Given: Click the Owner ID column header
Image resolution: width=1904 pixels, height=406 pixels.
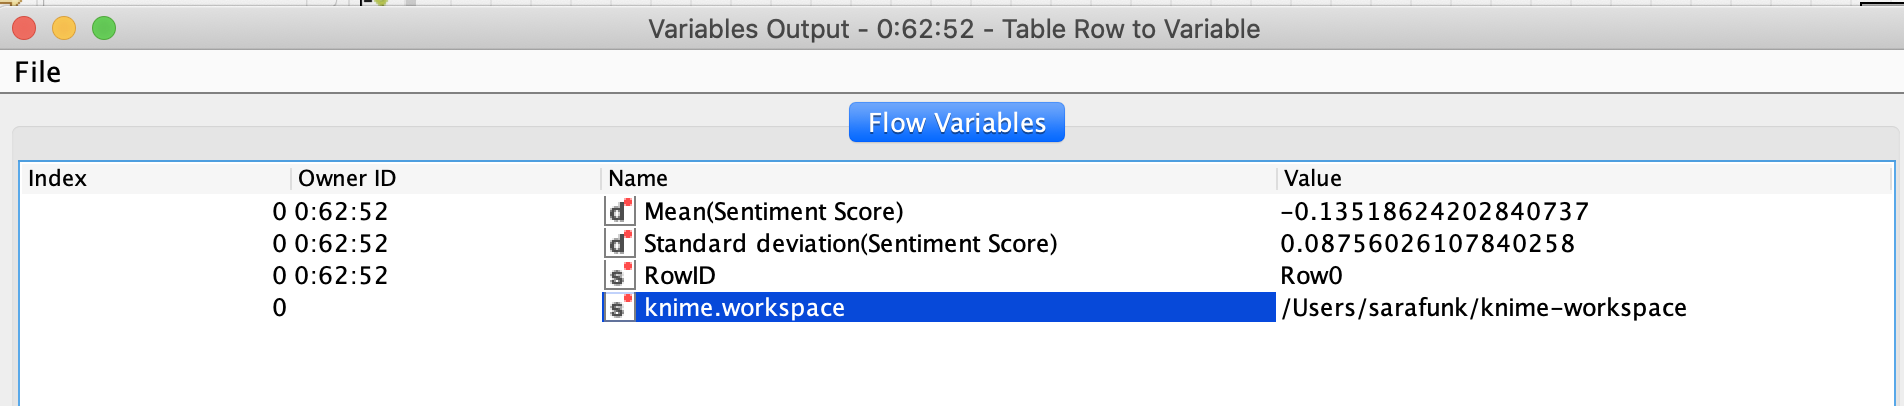Looking at the screenshot, I should 347,178.
